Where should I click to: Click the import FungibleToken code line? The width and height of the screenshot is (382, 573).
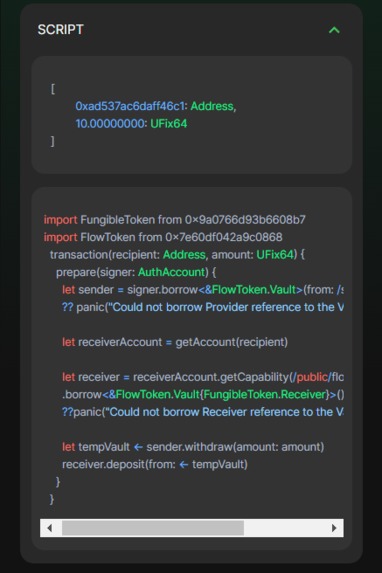click(x=174, y=220)
